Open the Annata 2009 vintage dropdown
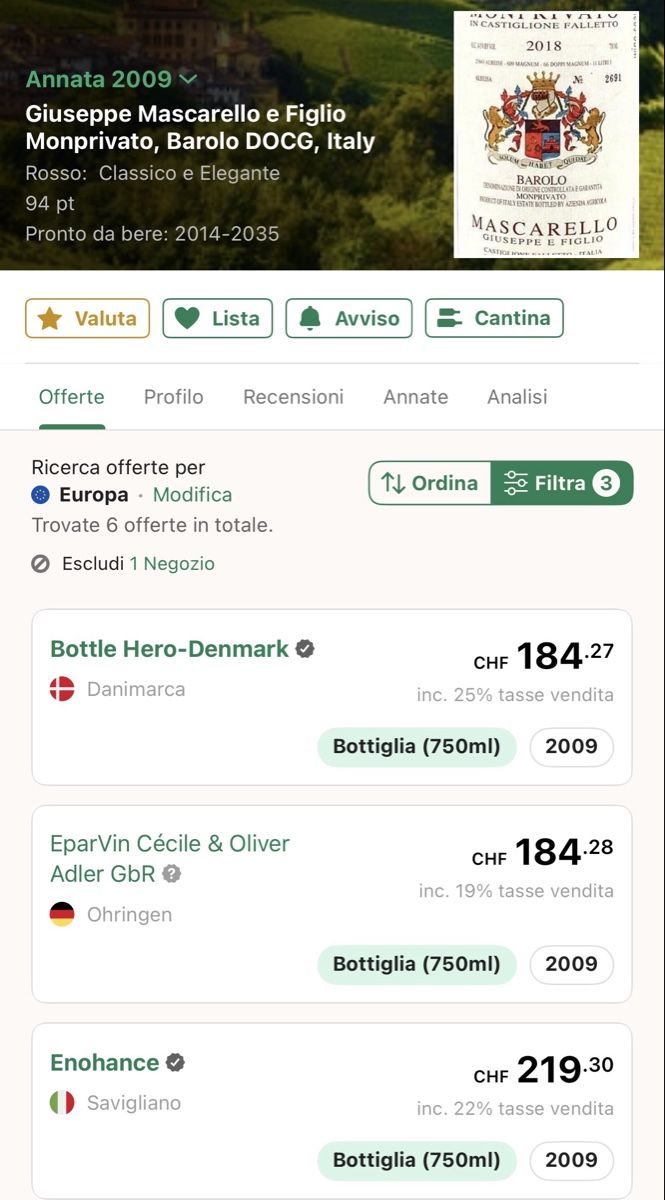This screenshot has height=1200, width=665. [x=111, y=79]
